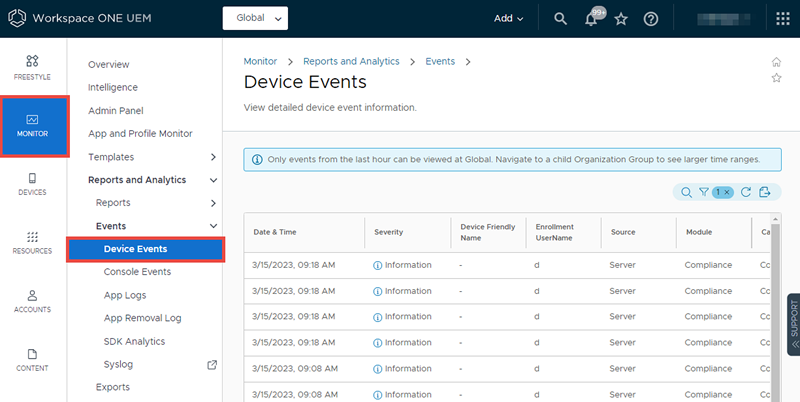Image resolution: width=800 pixels, height=402 pixels.
Task: Open the Add menu
Action: click(x=508, y=18)
